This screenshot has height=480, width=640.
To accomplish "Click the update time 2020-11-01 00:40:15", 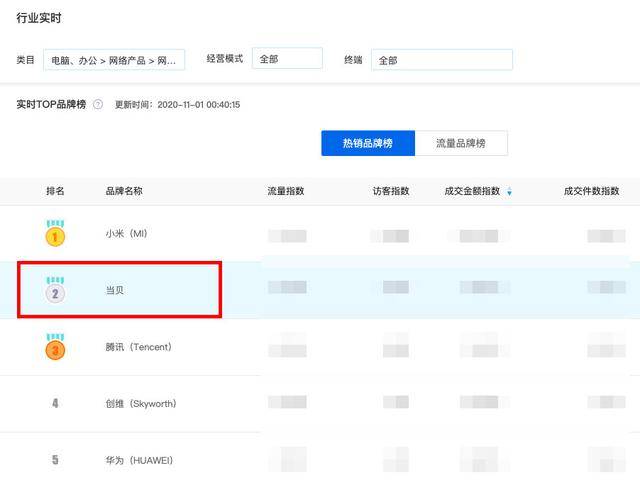I will click(x=199, y=105).
